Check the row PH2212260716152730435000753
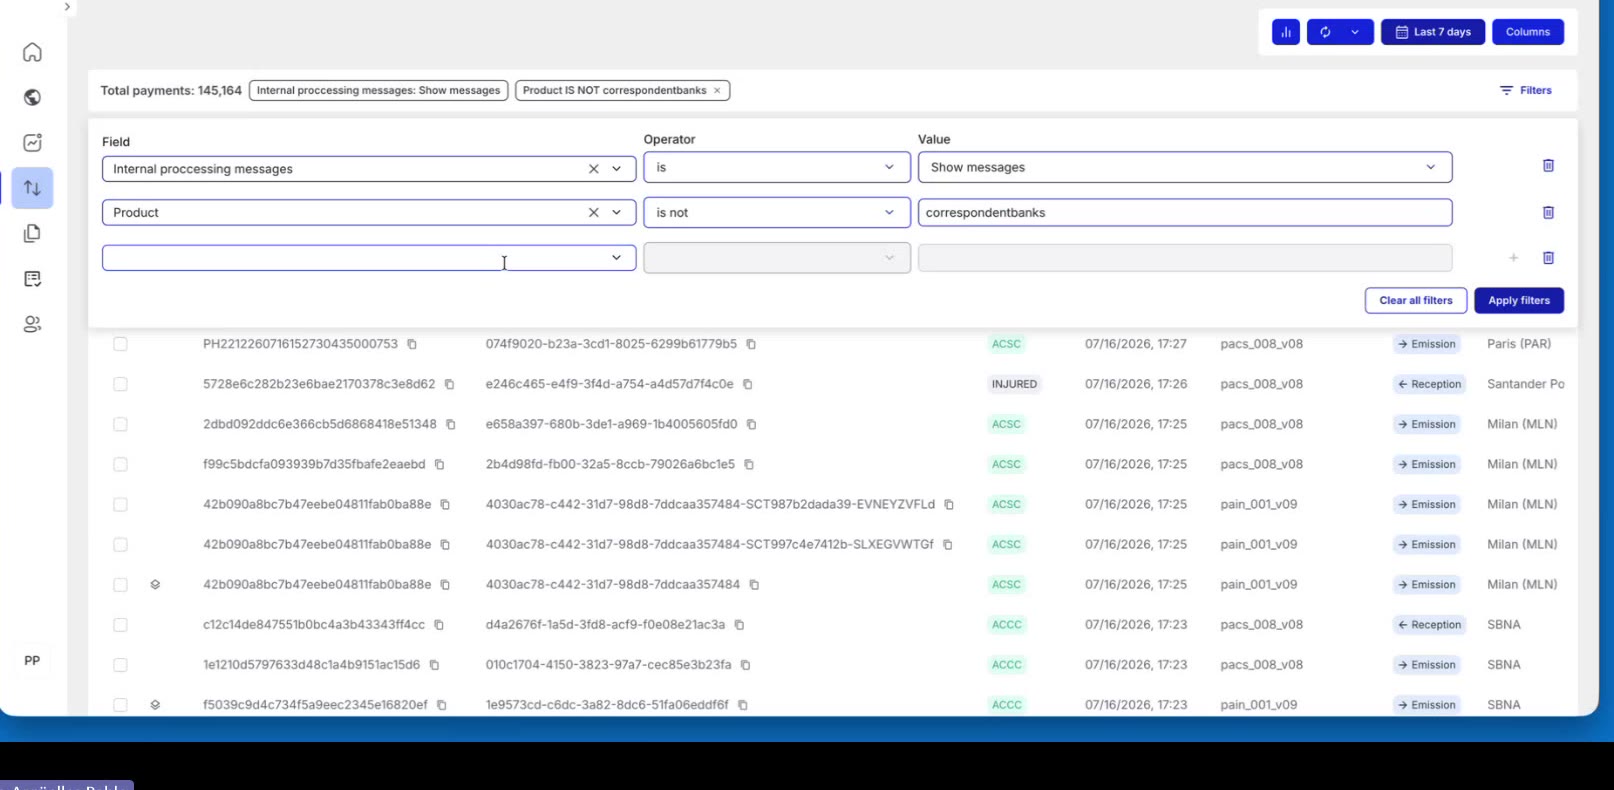Screen dimensions: 1614x790 120,344
